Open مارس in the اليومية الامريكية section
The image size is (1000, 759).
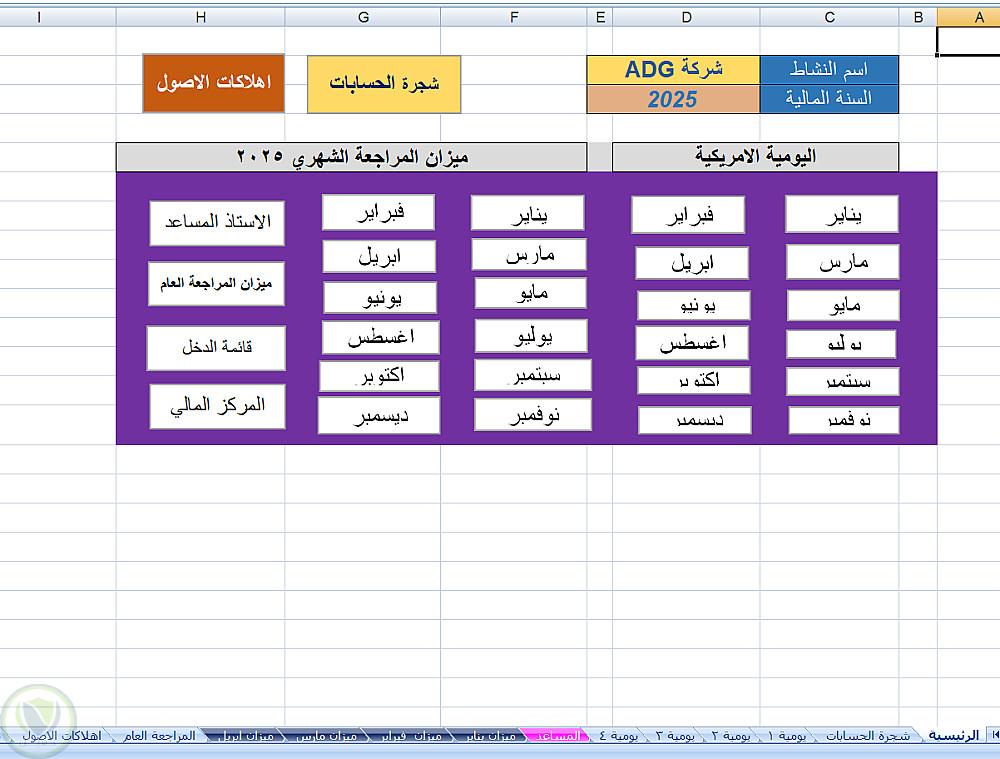[842, 262]
